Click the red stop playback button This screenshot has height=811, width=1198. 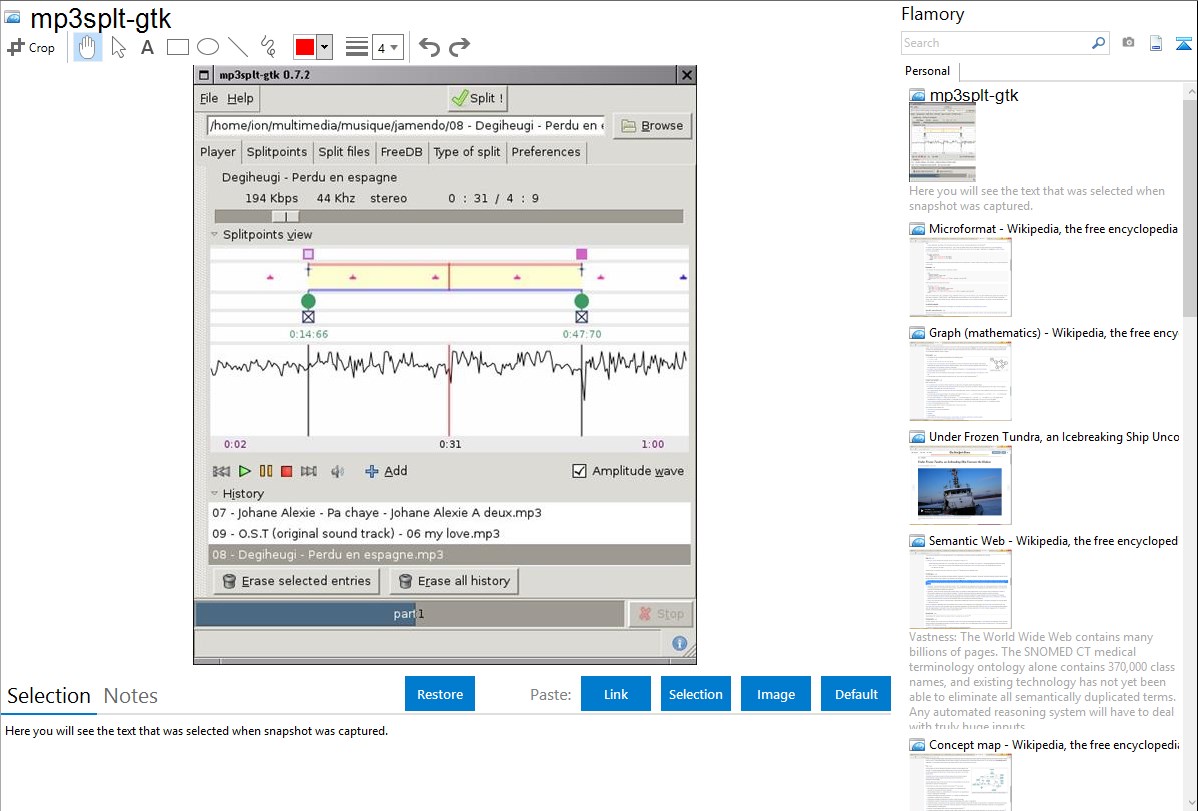pos(287,471)
